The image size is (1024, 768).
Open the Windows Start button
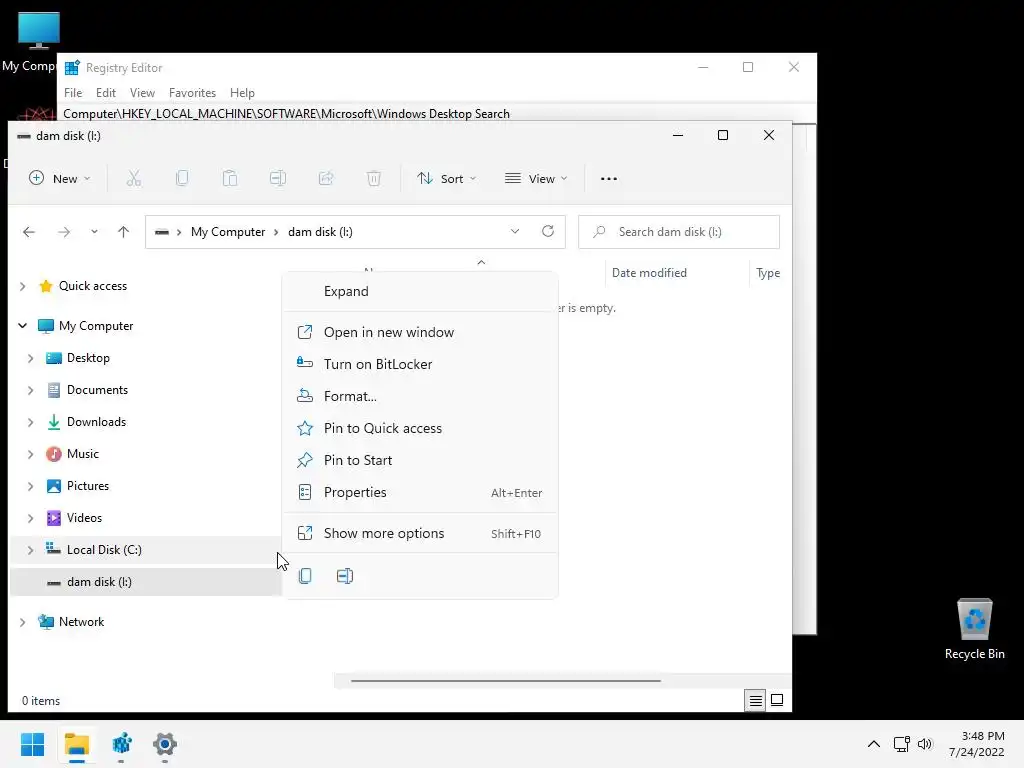click(x=33, y=744)
